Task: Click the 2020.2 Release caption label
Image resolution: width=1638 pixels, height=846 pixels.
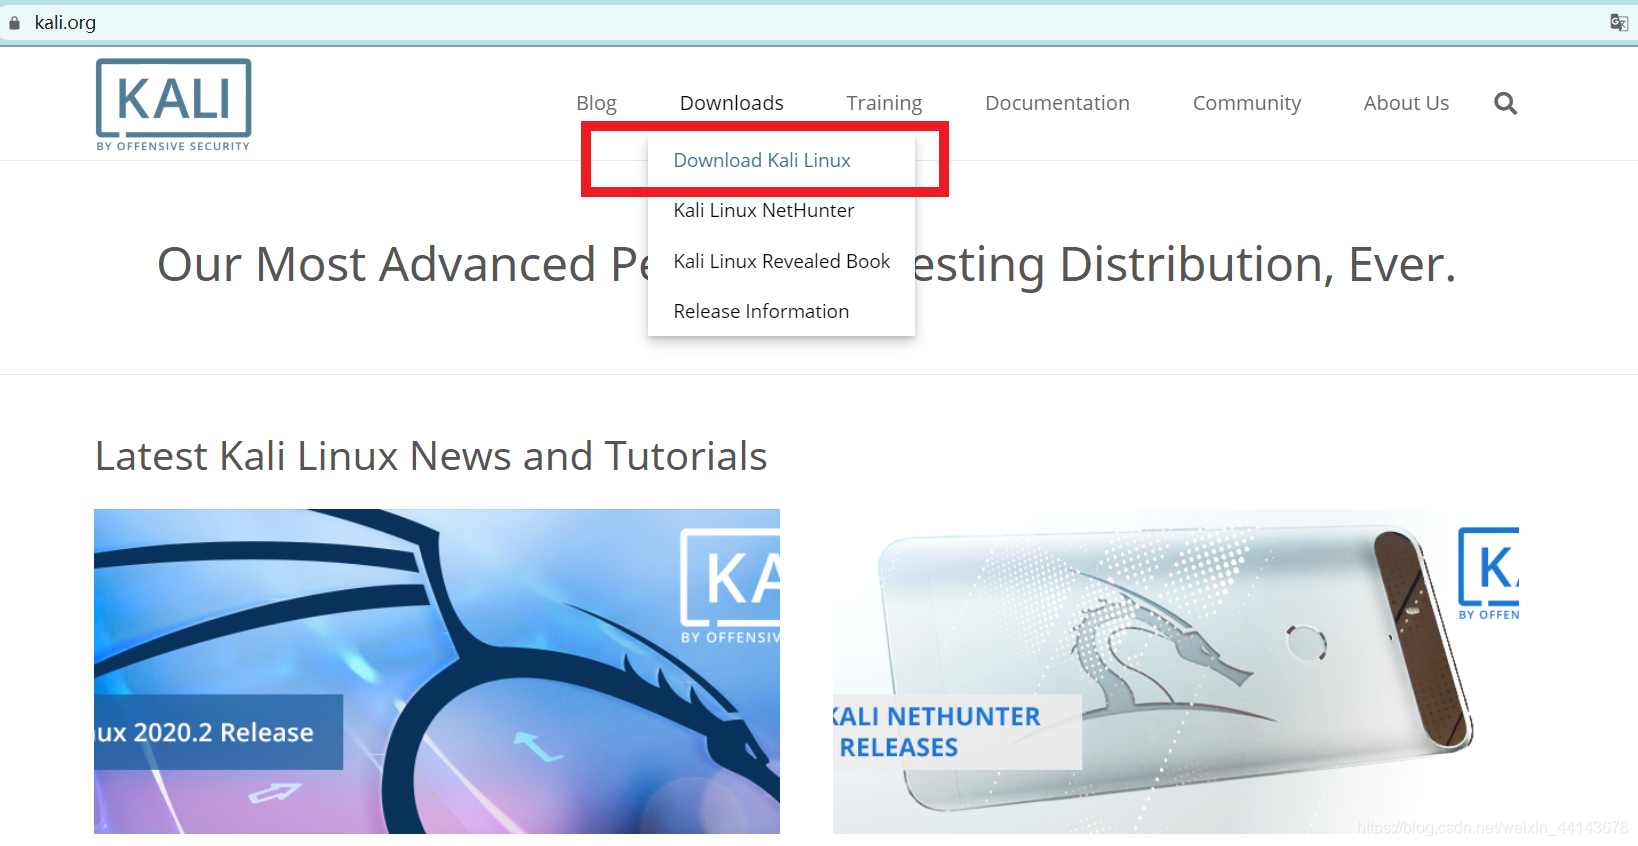Action: pos(218,732)
